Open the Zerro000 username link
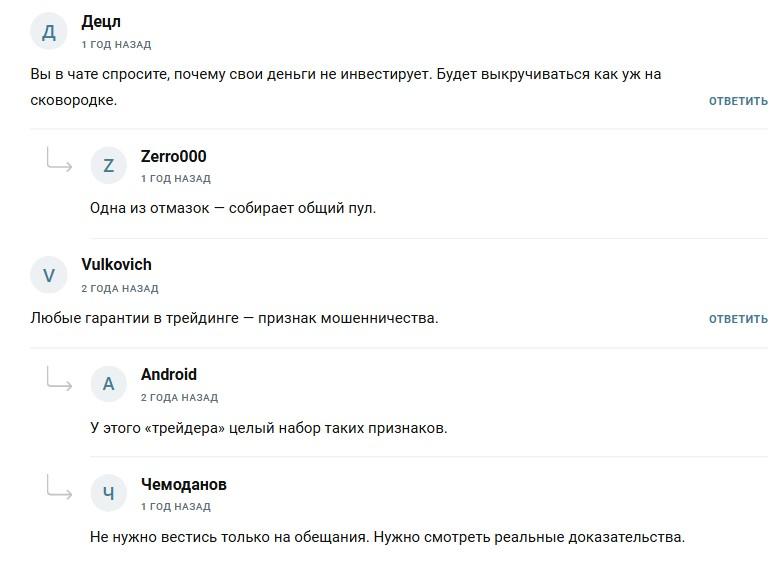The width and height of the screenshot is (777, 563). pyautogui.click(x=174, y=156)
